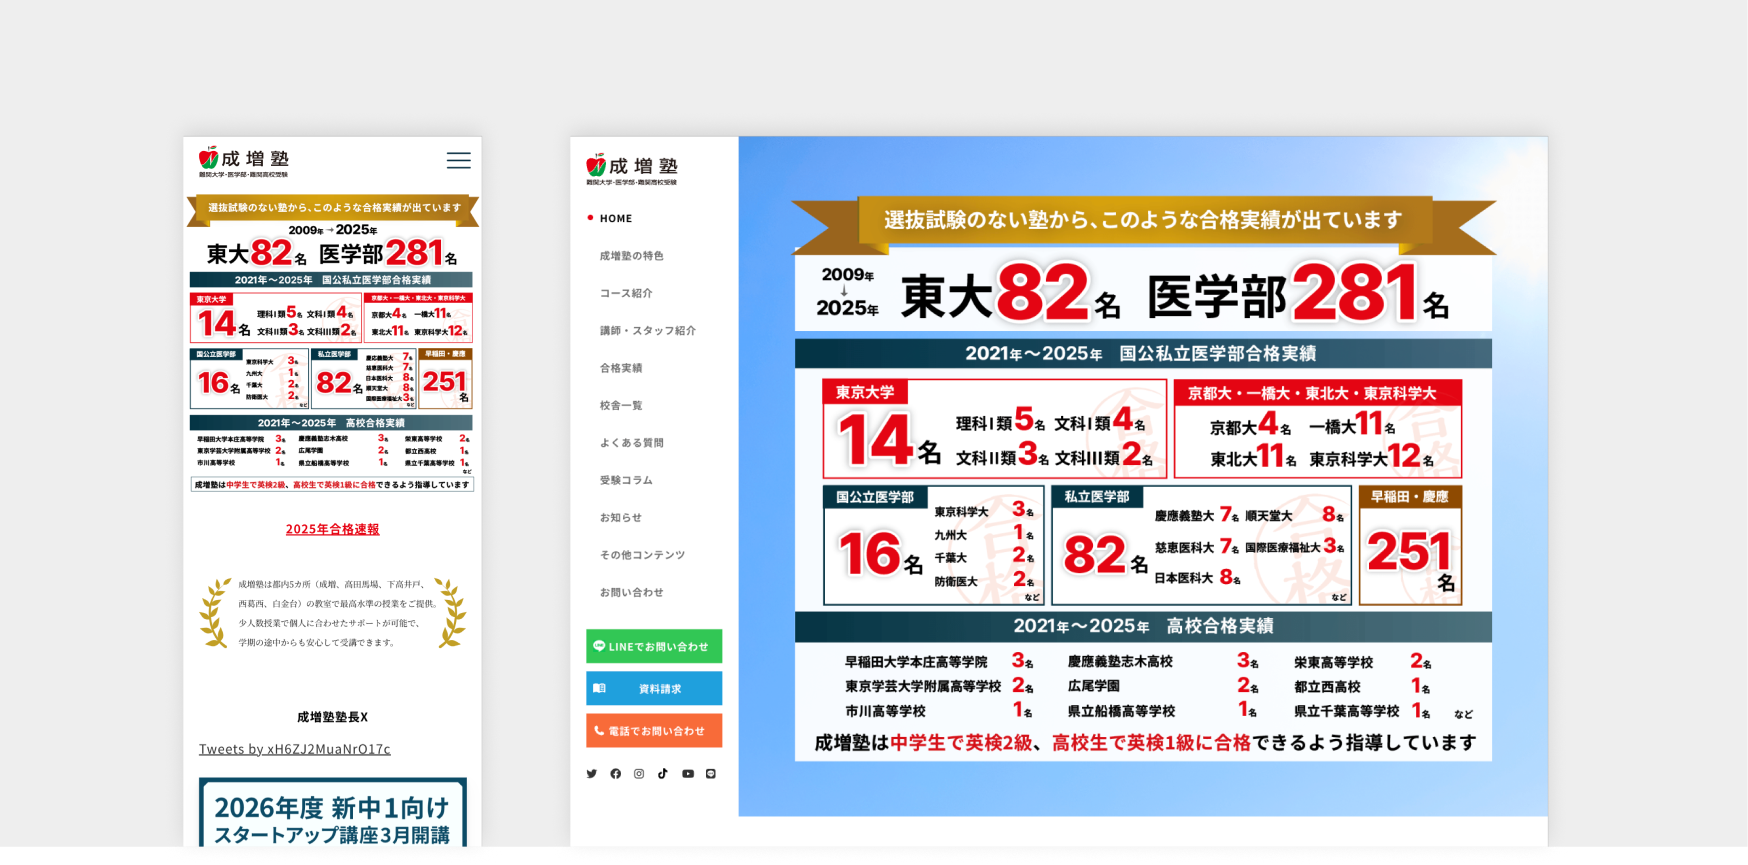Open よくある質問 menu item

coord(631,443)
